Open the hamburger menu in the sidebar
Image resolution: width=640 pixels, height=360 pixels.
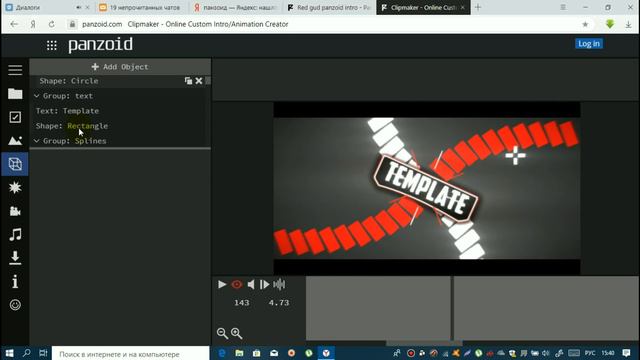coord(15,70)
